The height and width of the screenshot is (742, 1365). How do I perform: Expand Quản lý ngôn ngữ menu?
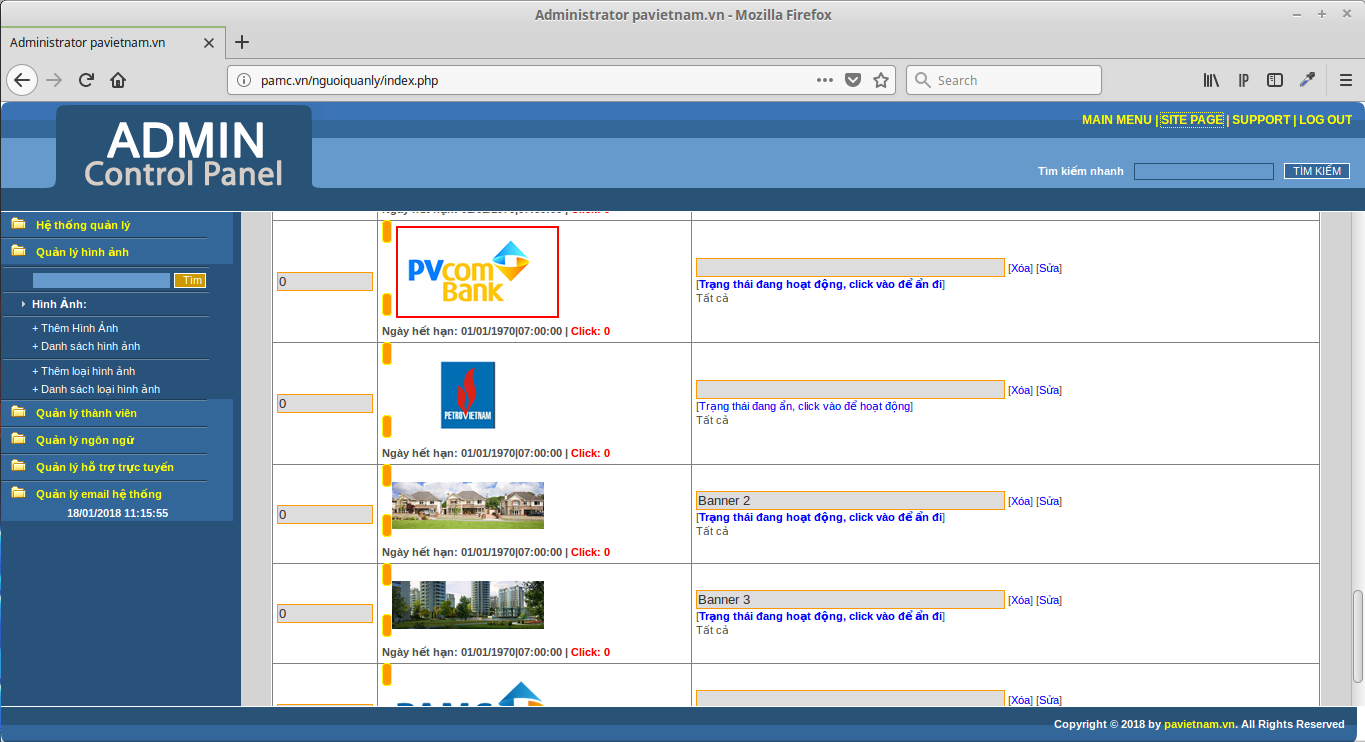[x=85, y=440]
